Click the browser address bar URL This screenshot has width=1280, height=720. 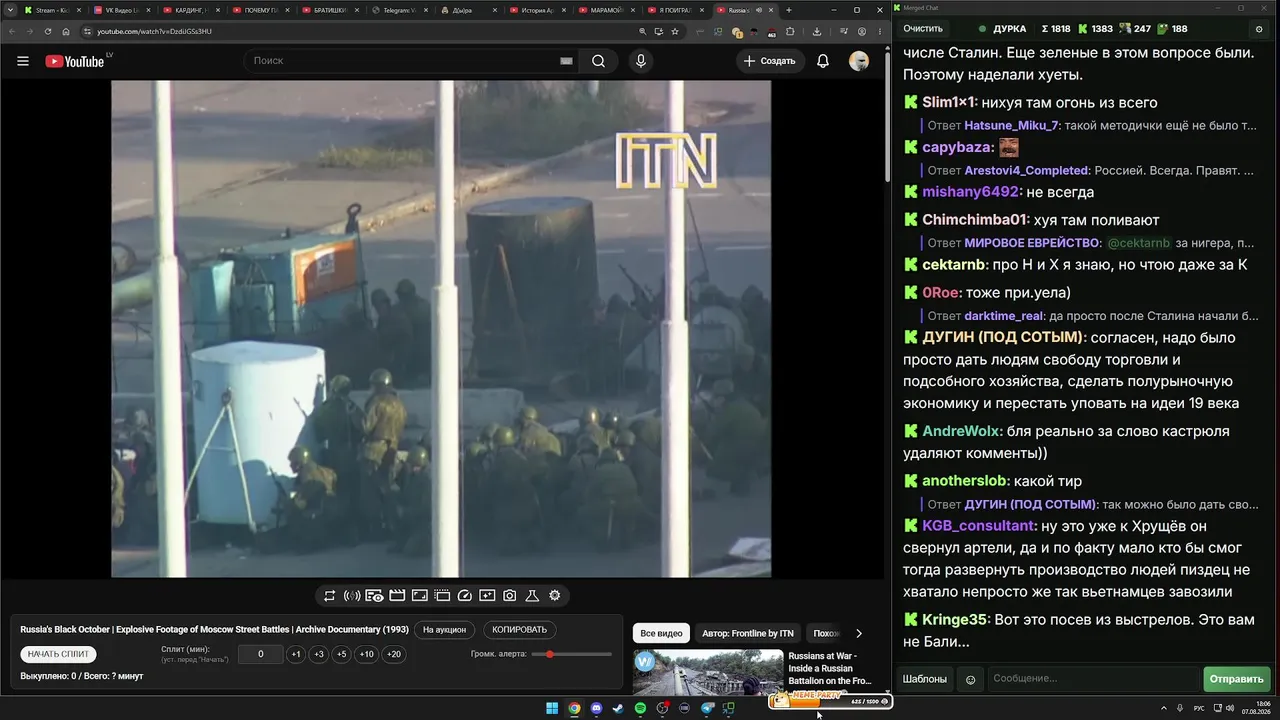pos(155,32)
